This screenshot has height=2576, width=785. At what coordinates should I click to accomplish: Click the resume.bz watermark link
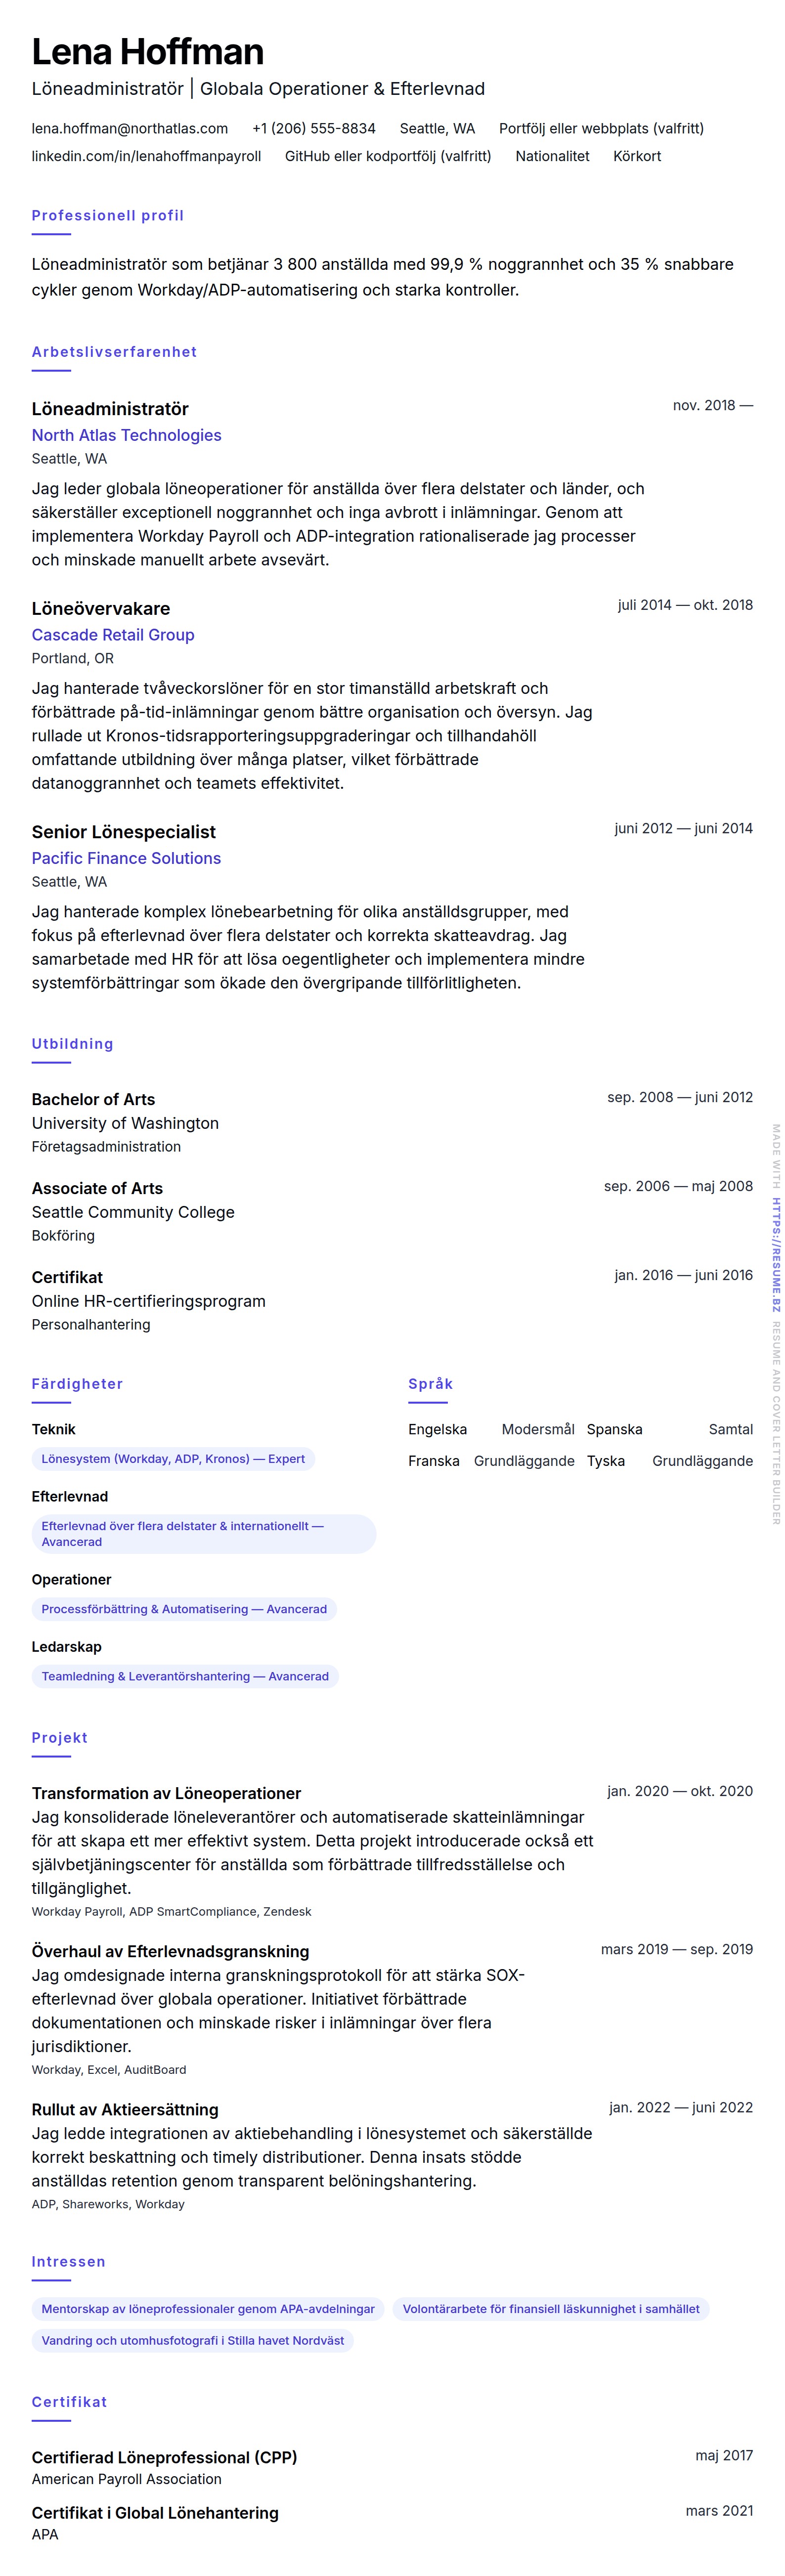click(775, 1254)
